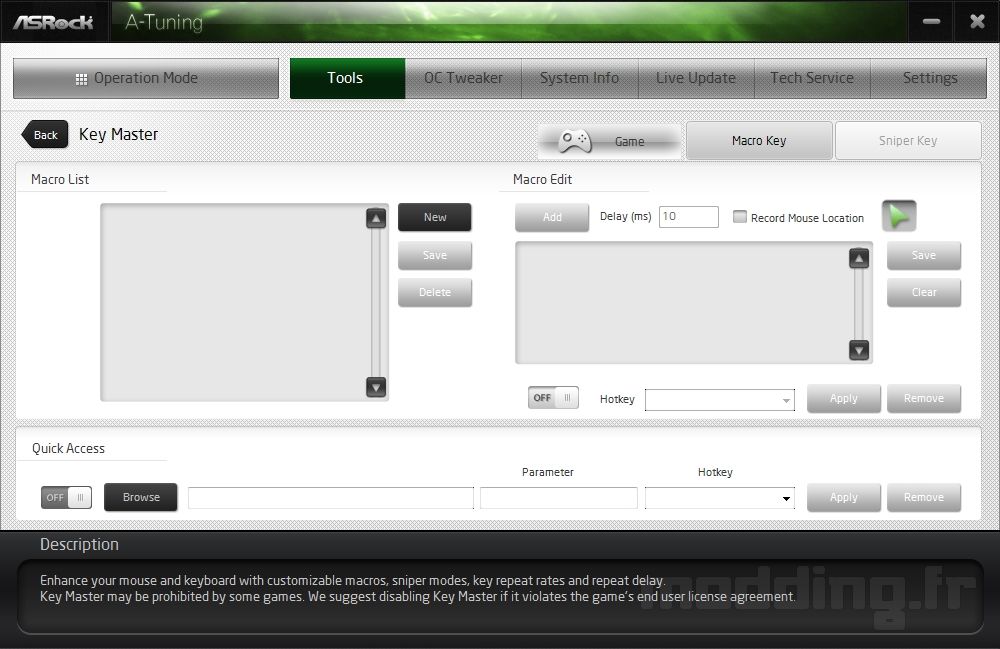Click Macro Edit scroll down arrow
The image size is (1000, 649).
(x=859, y=350)
